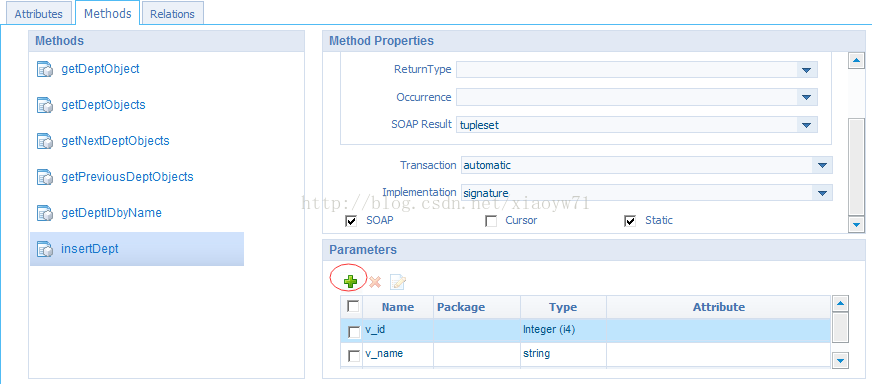
Task: Click the Transaction field showing automatic
Action: (x=647, y=165)
